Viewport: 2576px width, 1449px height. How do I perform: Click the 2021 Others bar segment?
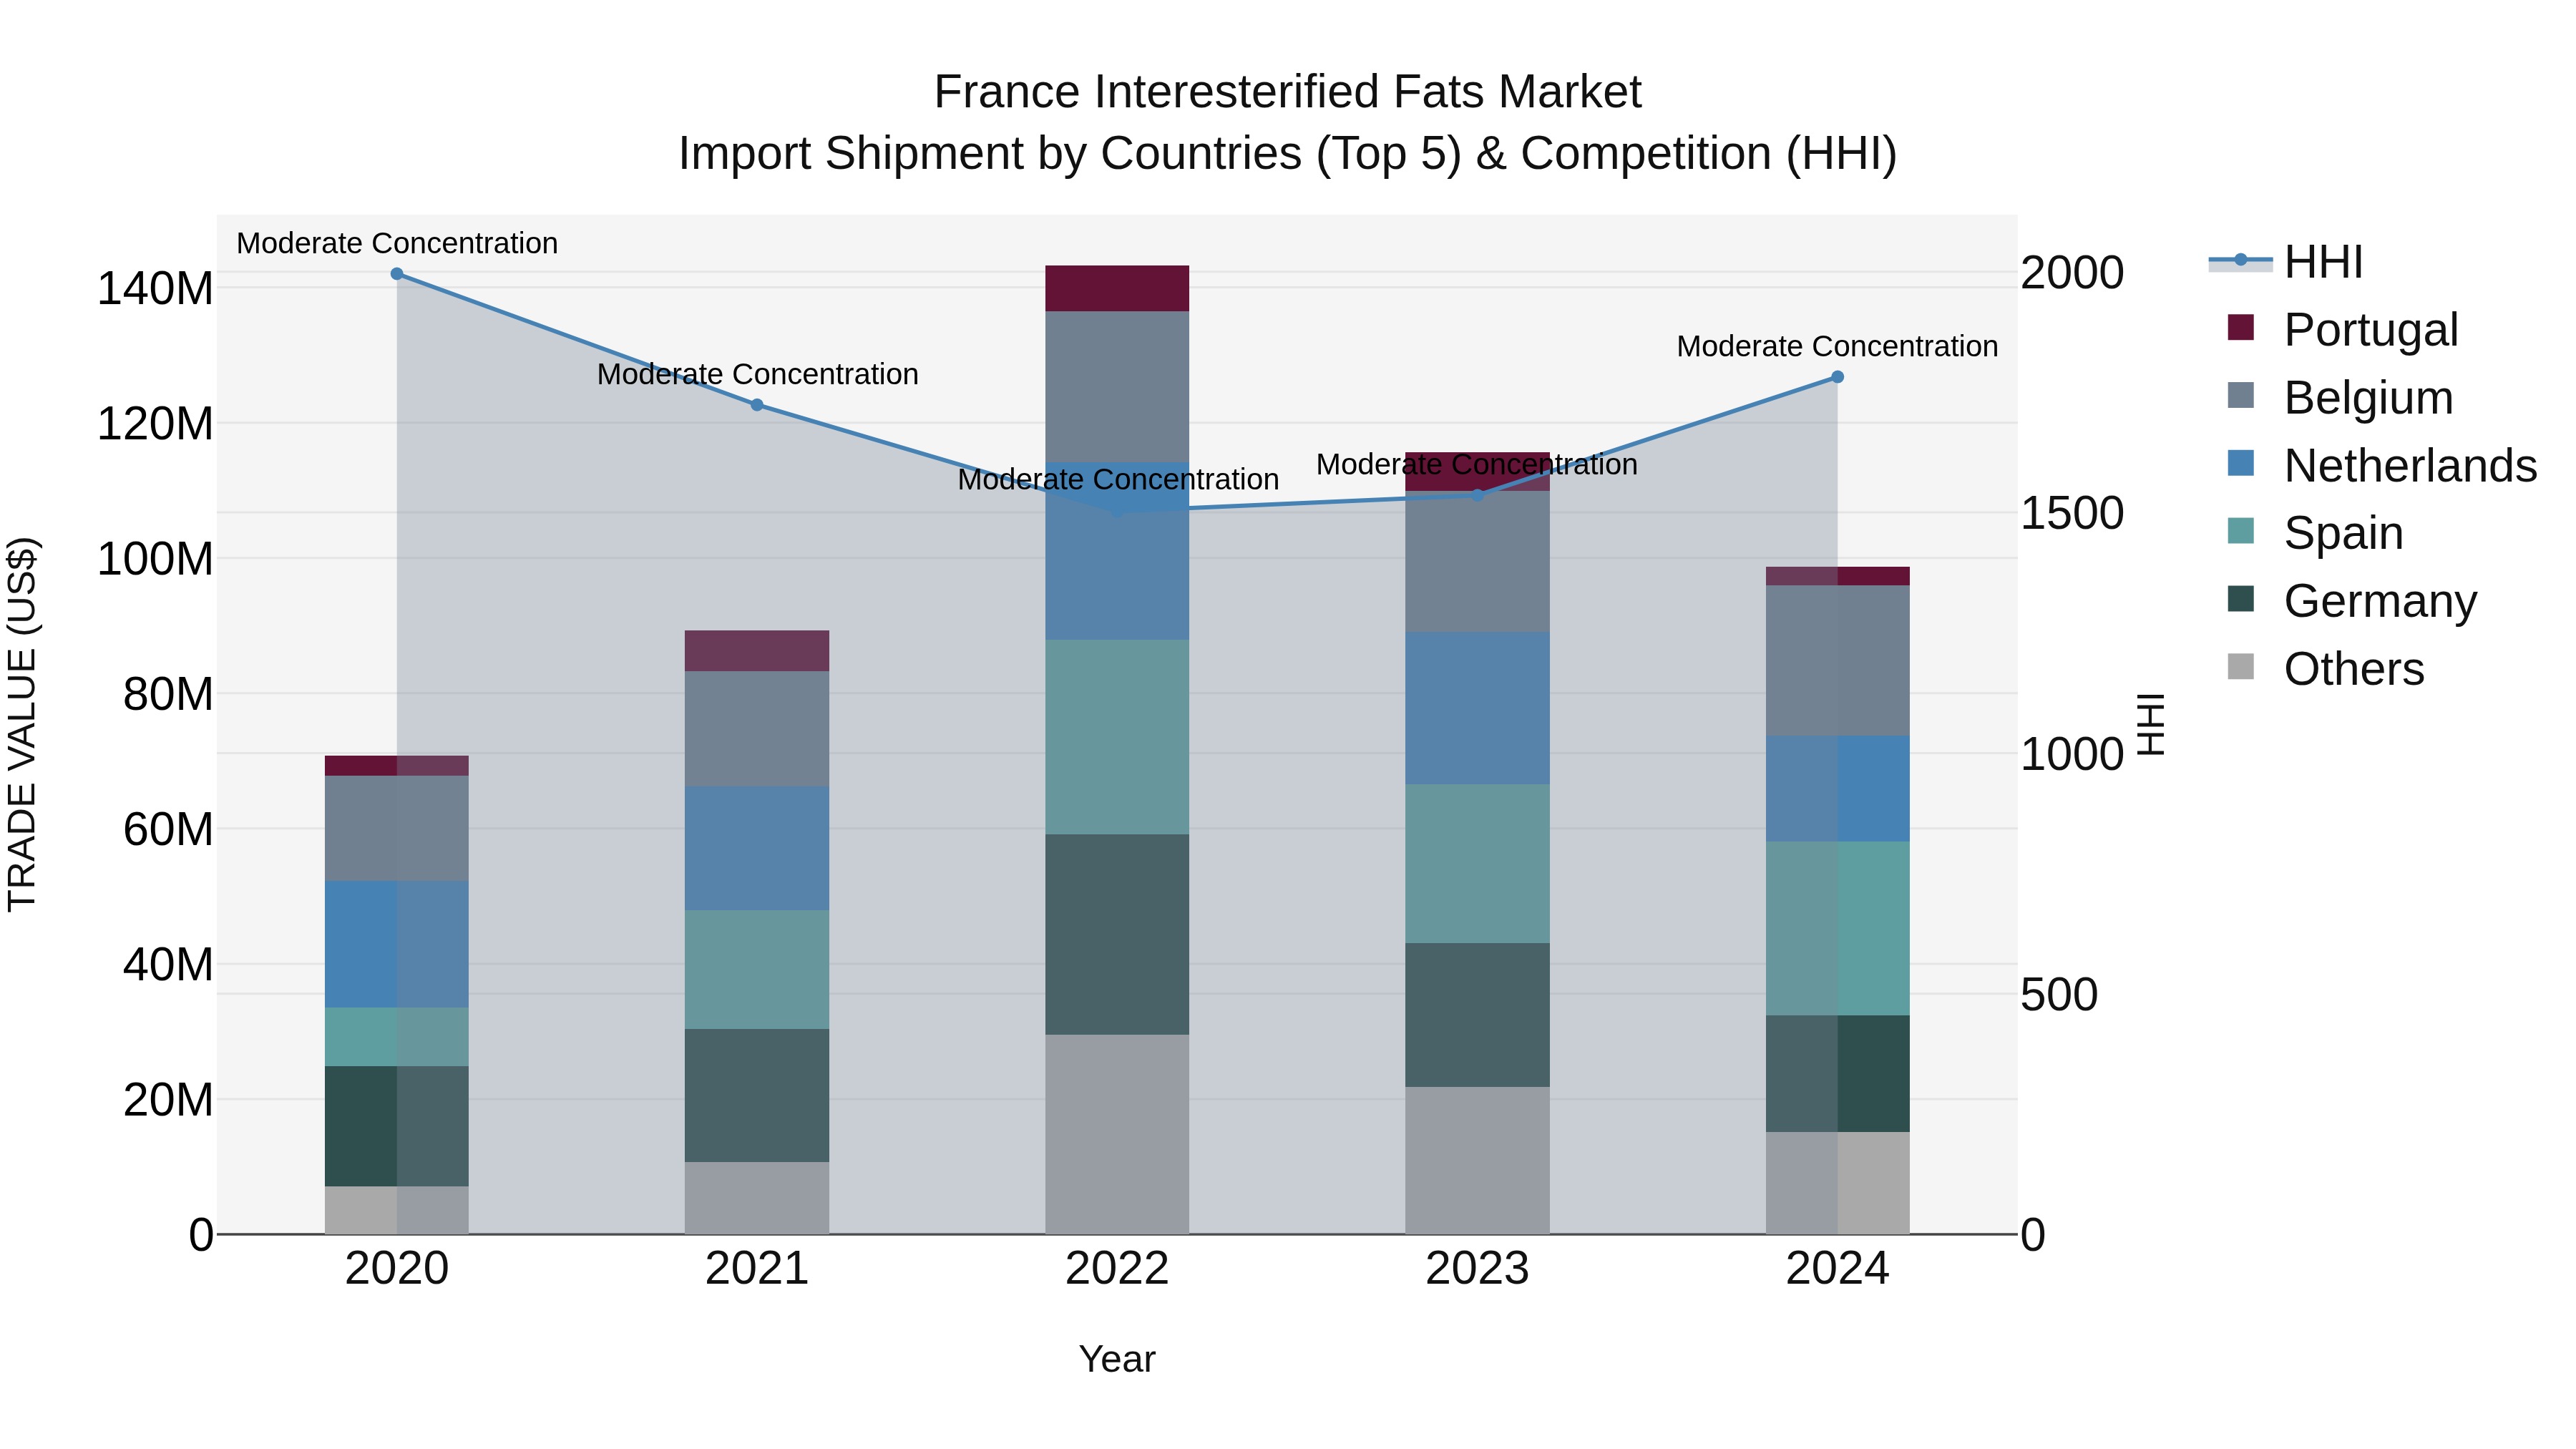[x=757, y=1198]
